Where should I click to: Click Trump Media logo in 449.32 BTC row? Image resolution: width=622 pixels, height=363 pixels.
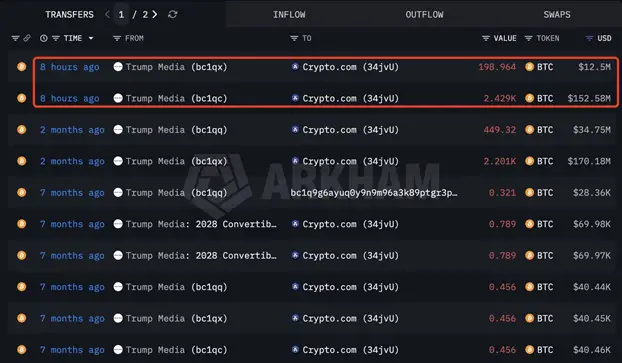pos(118,129)
